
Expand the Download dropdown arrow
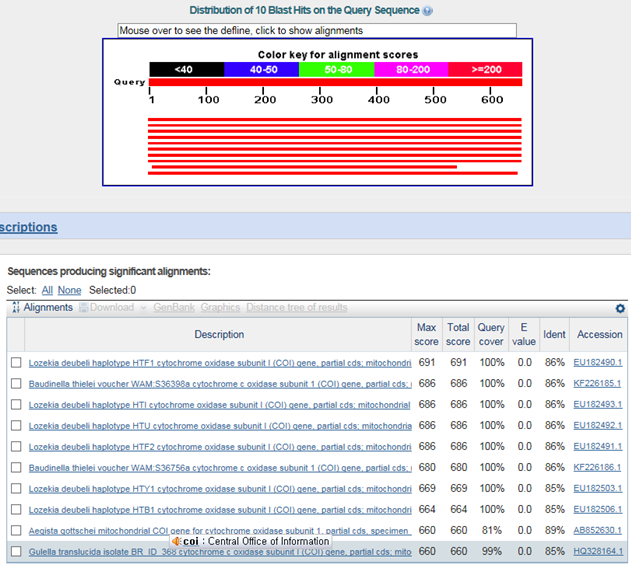[x=143, y=308]
